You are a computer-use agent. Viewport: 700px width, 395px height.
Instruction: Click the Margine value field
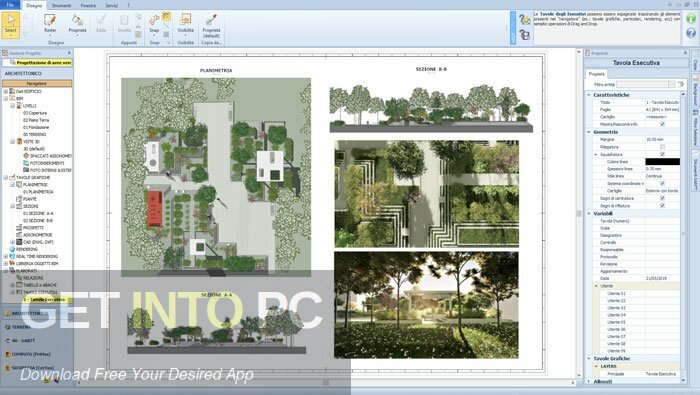(x=662, y=140)
